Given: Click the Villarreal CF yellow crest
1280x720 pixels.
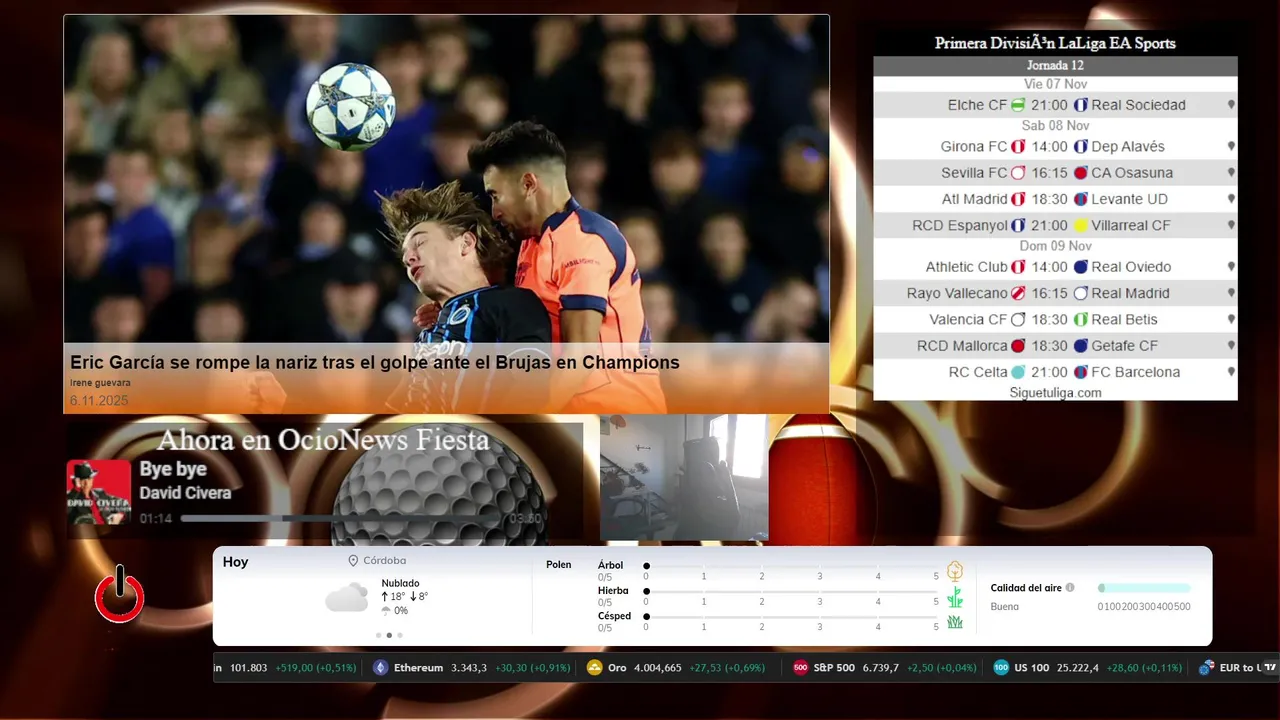Looking at the screenshot, I should click(1081, 226).
